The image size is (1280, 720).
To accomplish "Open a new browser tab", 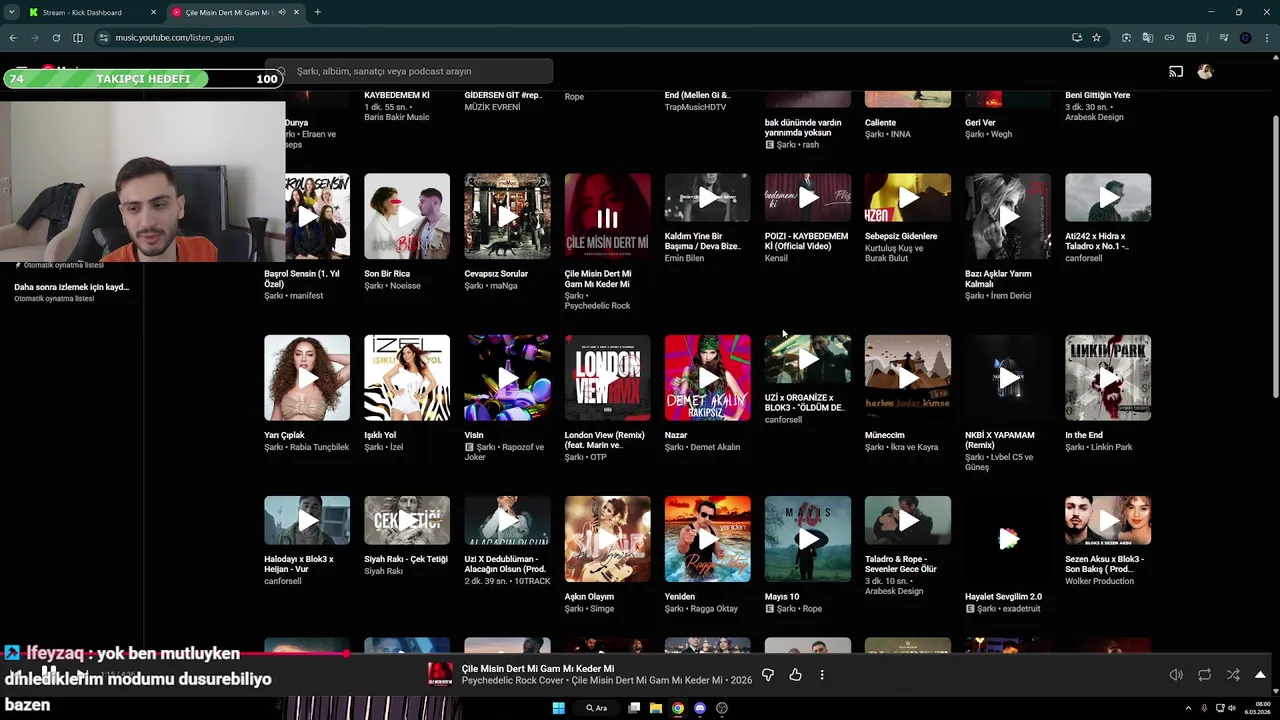I will (x=317, y=12).
